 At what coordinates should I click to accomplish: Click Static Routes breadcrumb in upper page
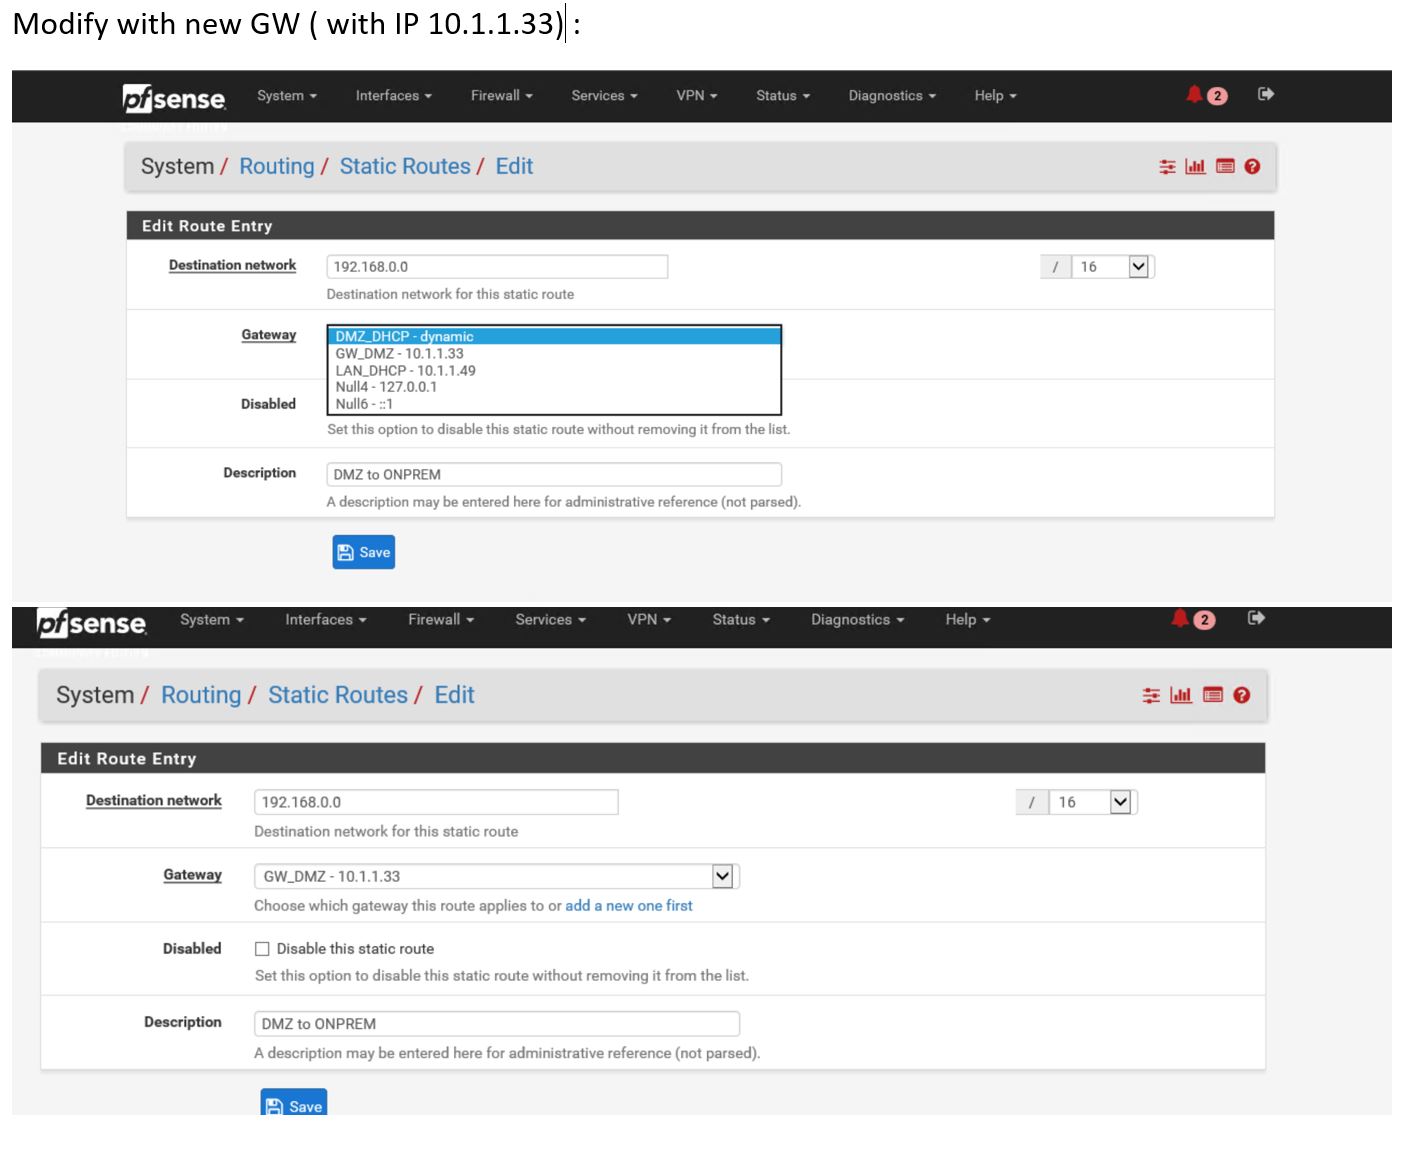tap(405, 167)
